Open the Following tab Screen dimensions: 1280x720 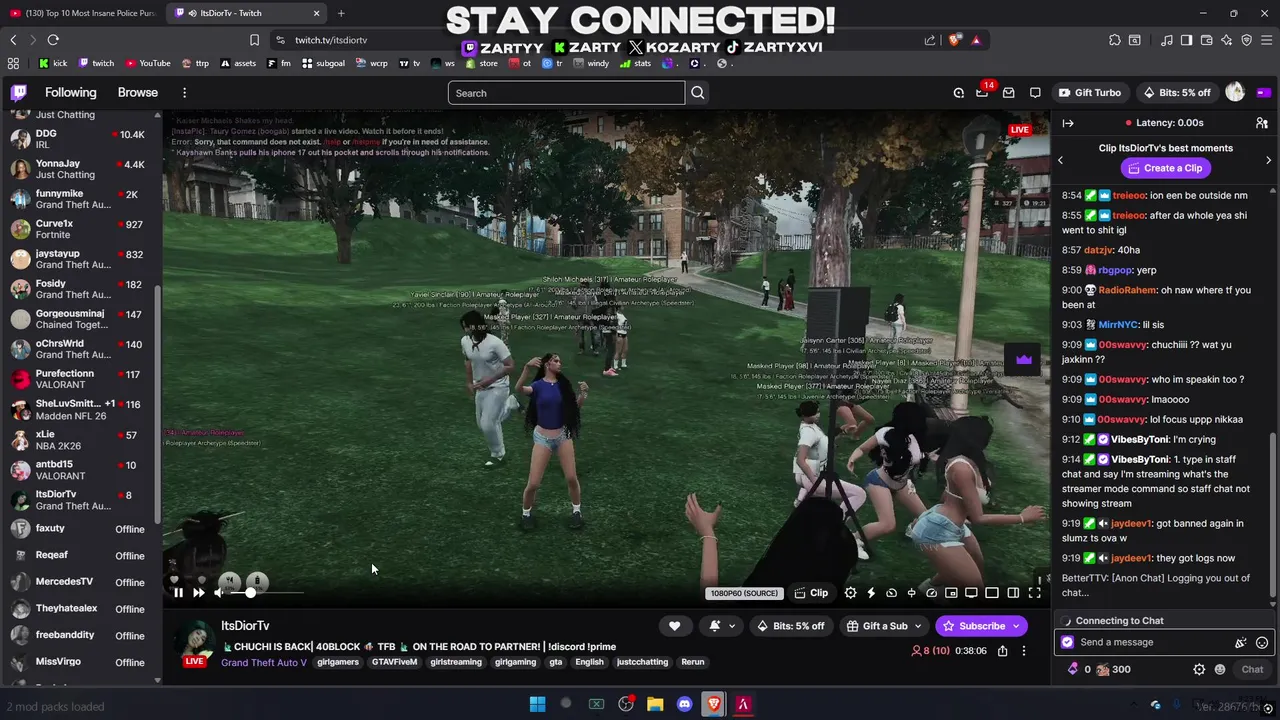coord(71,93)
